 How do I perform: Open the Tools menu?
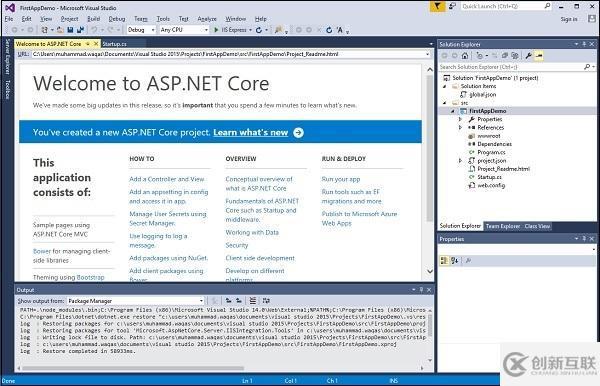pyautogui.click(x=163, y=19)
